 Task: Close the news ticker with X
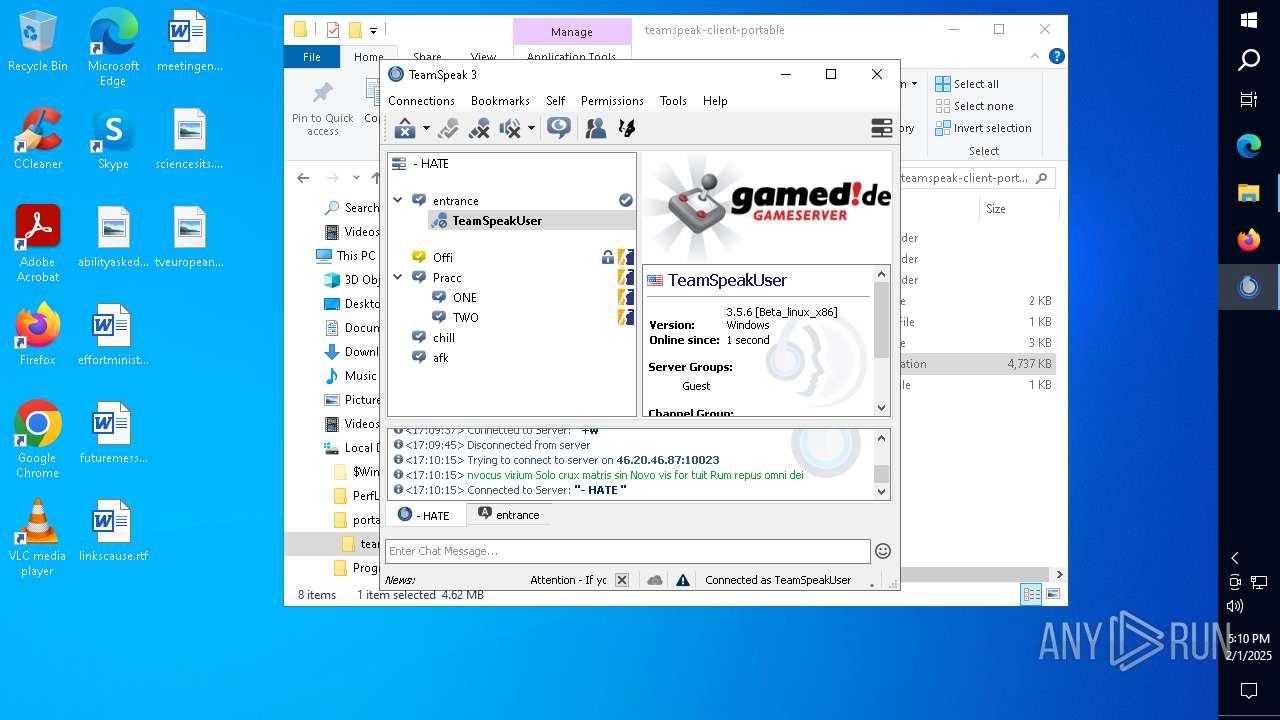pyautogui.click(x=622, y=580)
